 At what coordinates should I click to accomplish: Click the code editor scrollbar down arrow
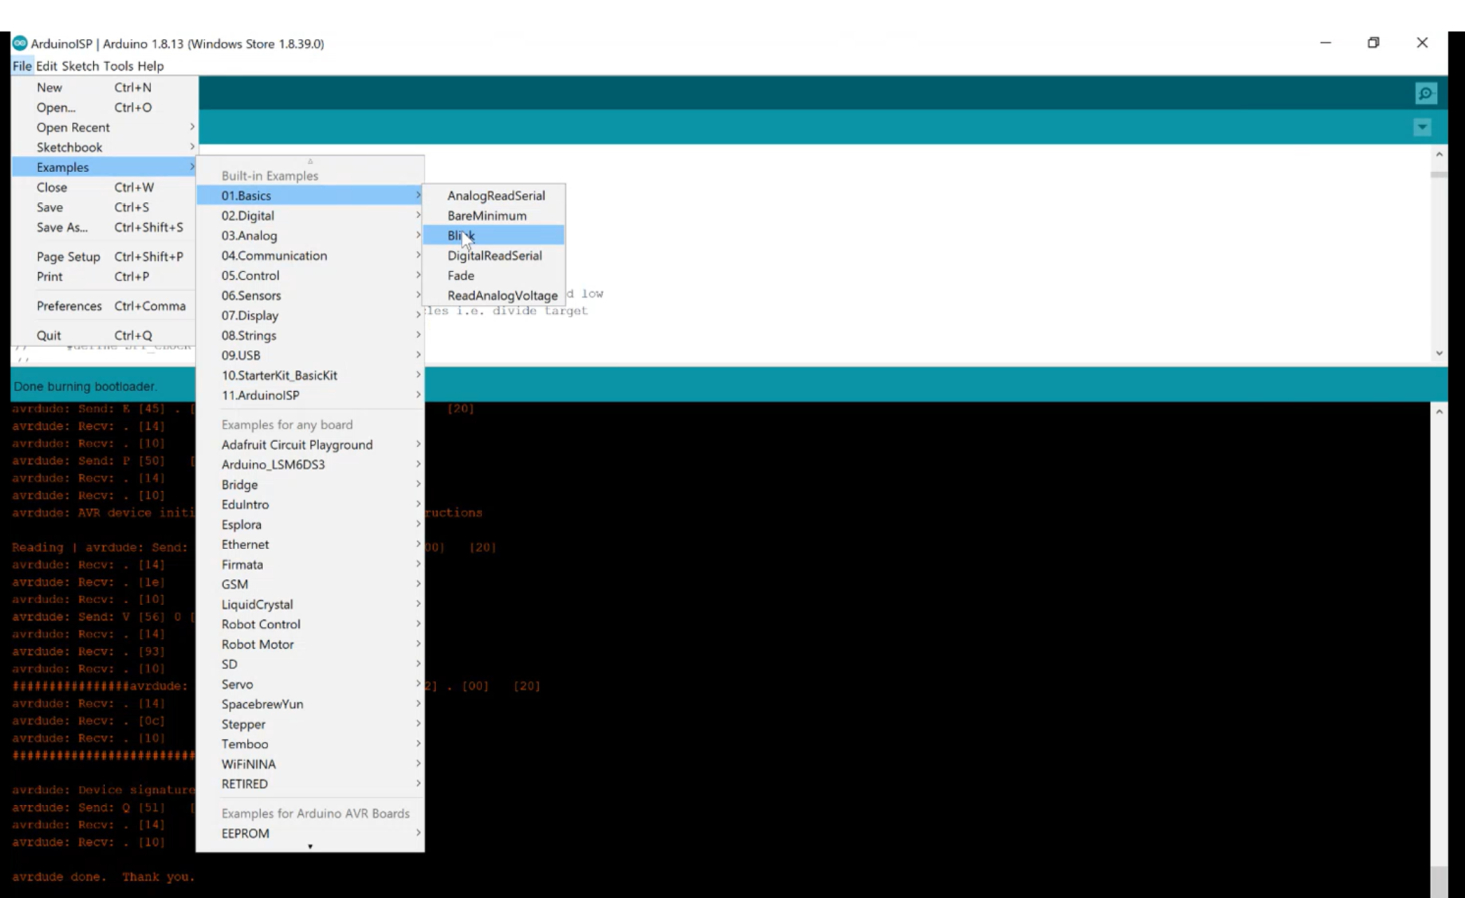pyautogui.click(x=1439, y=353)
